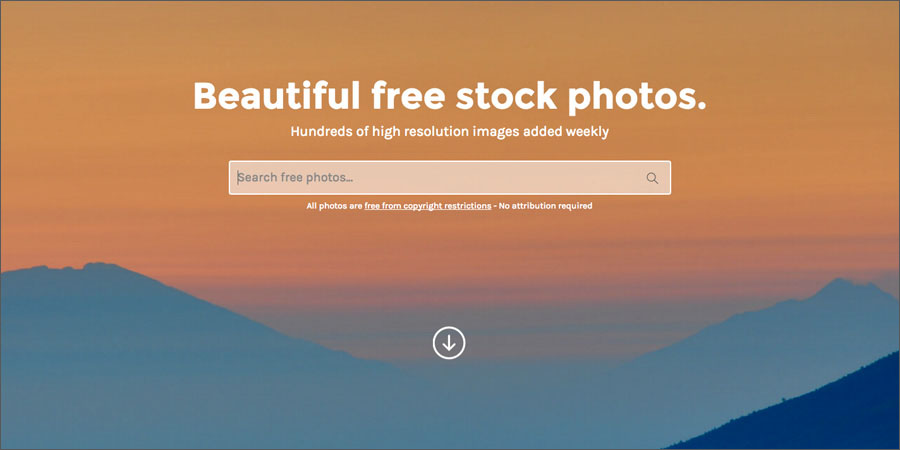
Task: Open the "free from copyright restrictions" link
Action: (x=428, y=205)
